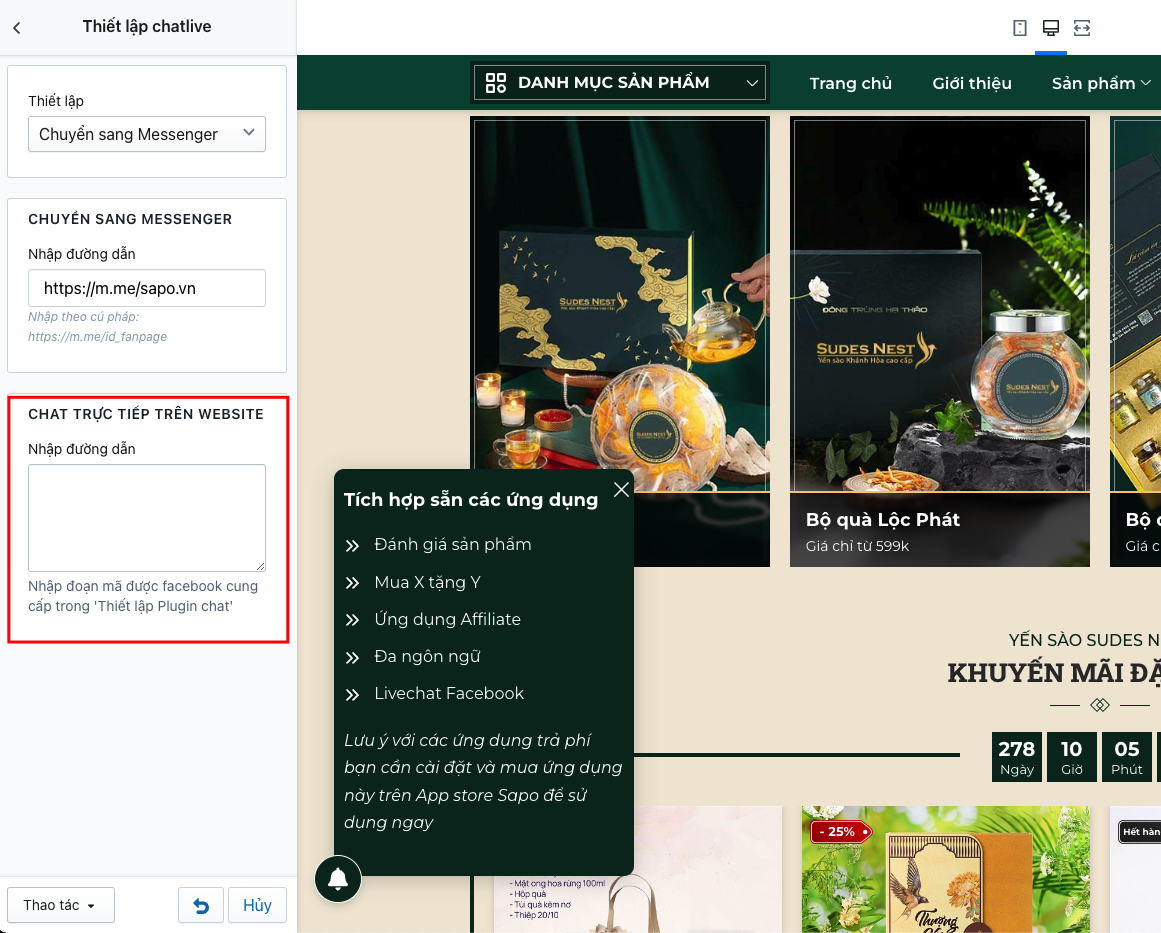Click the Hủy button
Screen dimensions: 1161x933
257,905
